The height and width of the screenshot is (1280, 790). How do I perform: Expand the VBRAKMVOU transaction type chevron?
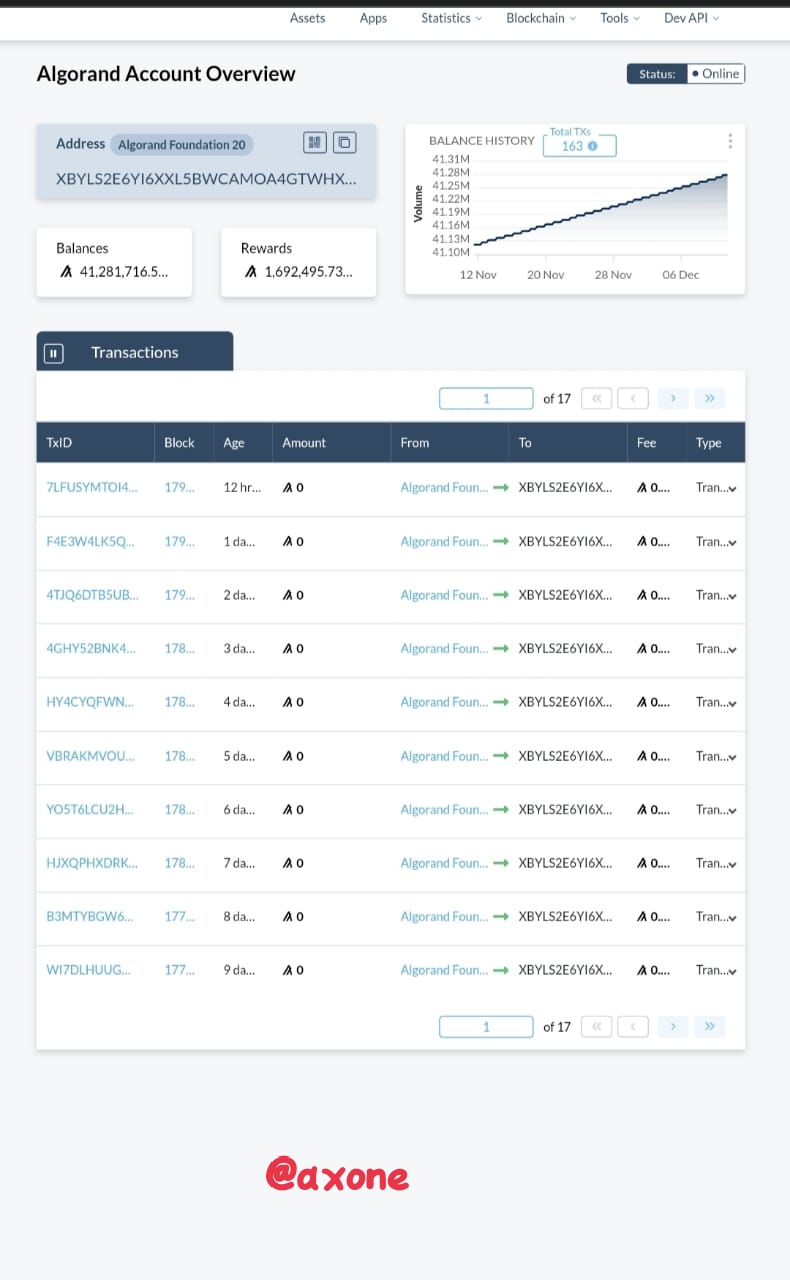733,757
